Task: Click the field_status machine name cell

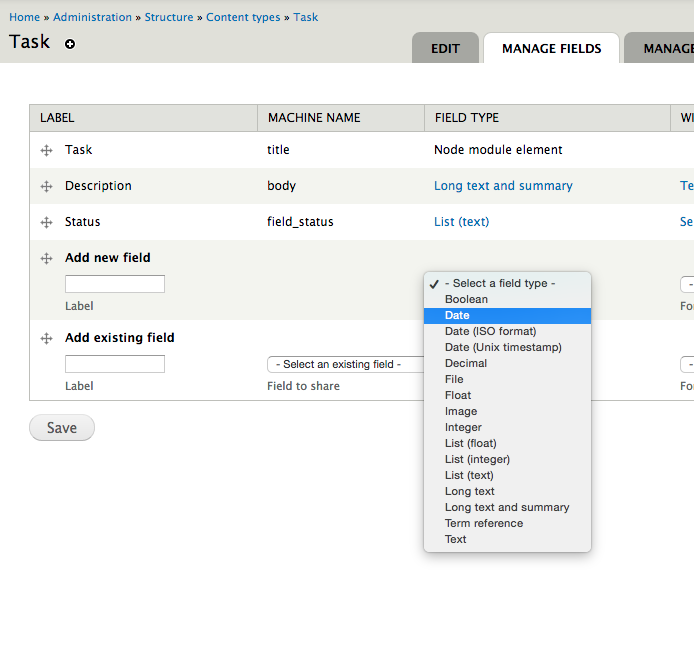Action: pos(300,222)
